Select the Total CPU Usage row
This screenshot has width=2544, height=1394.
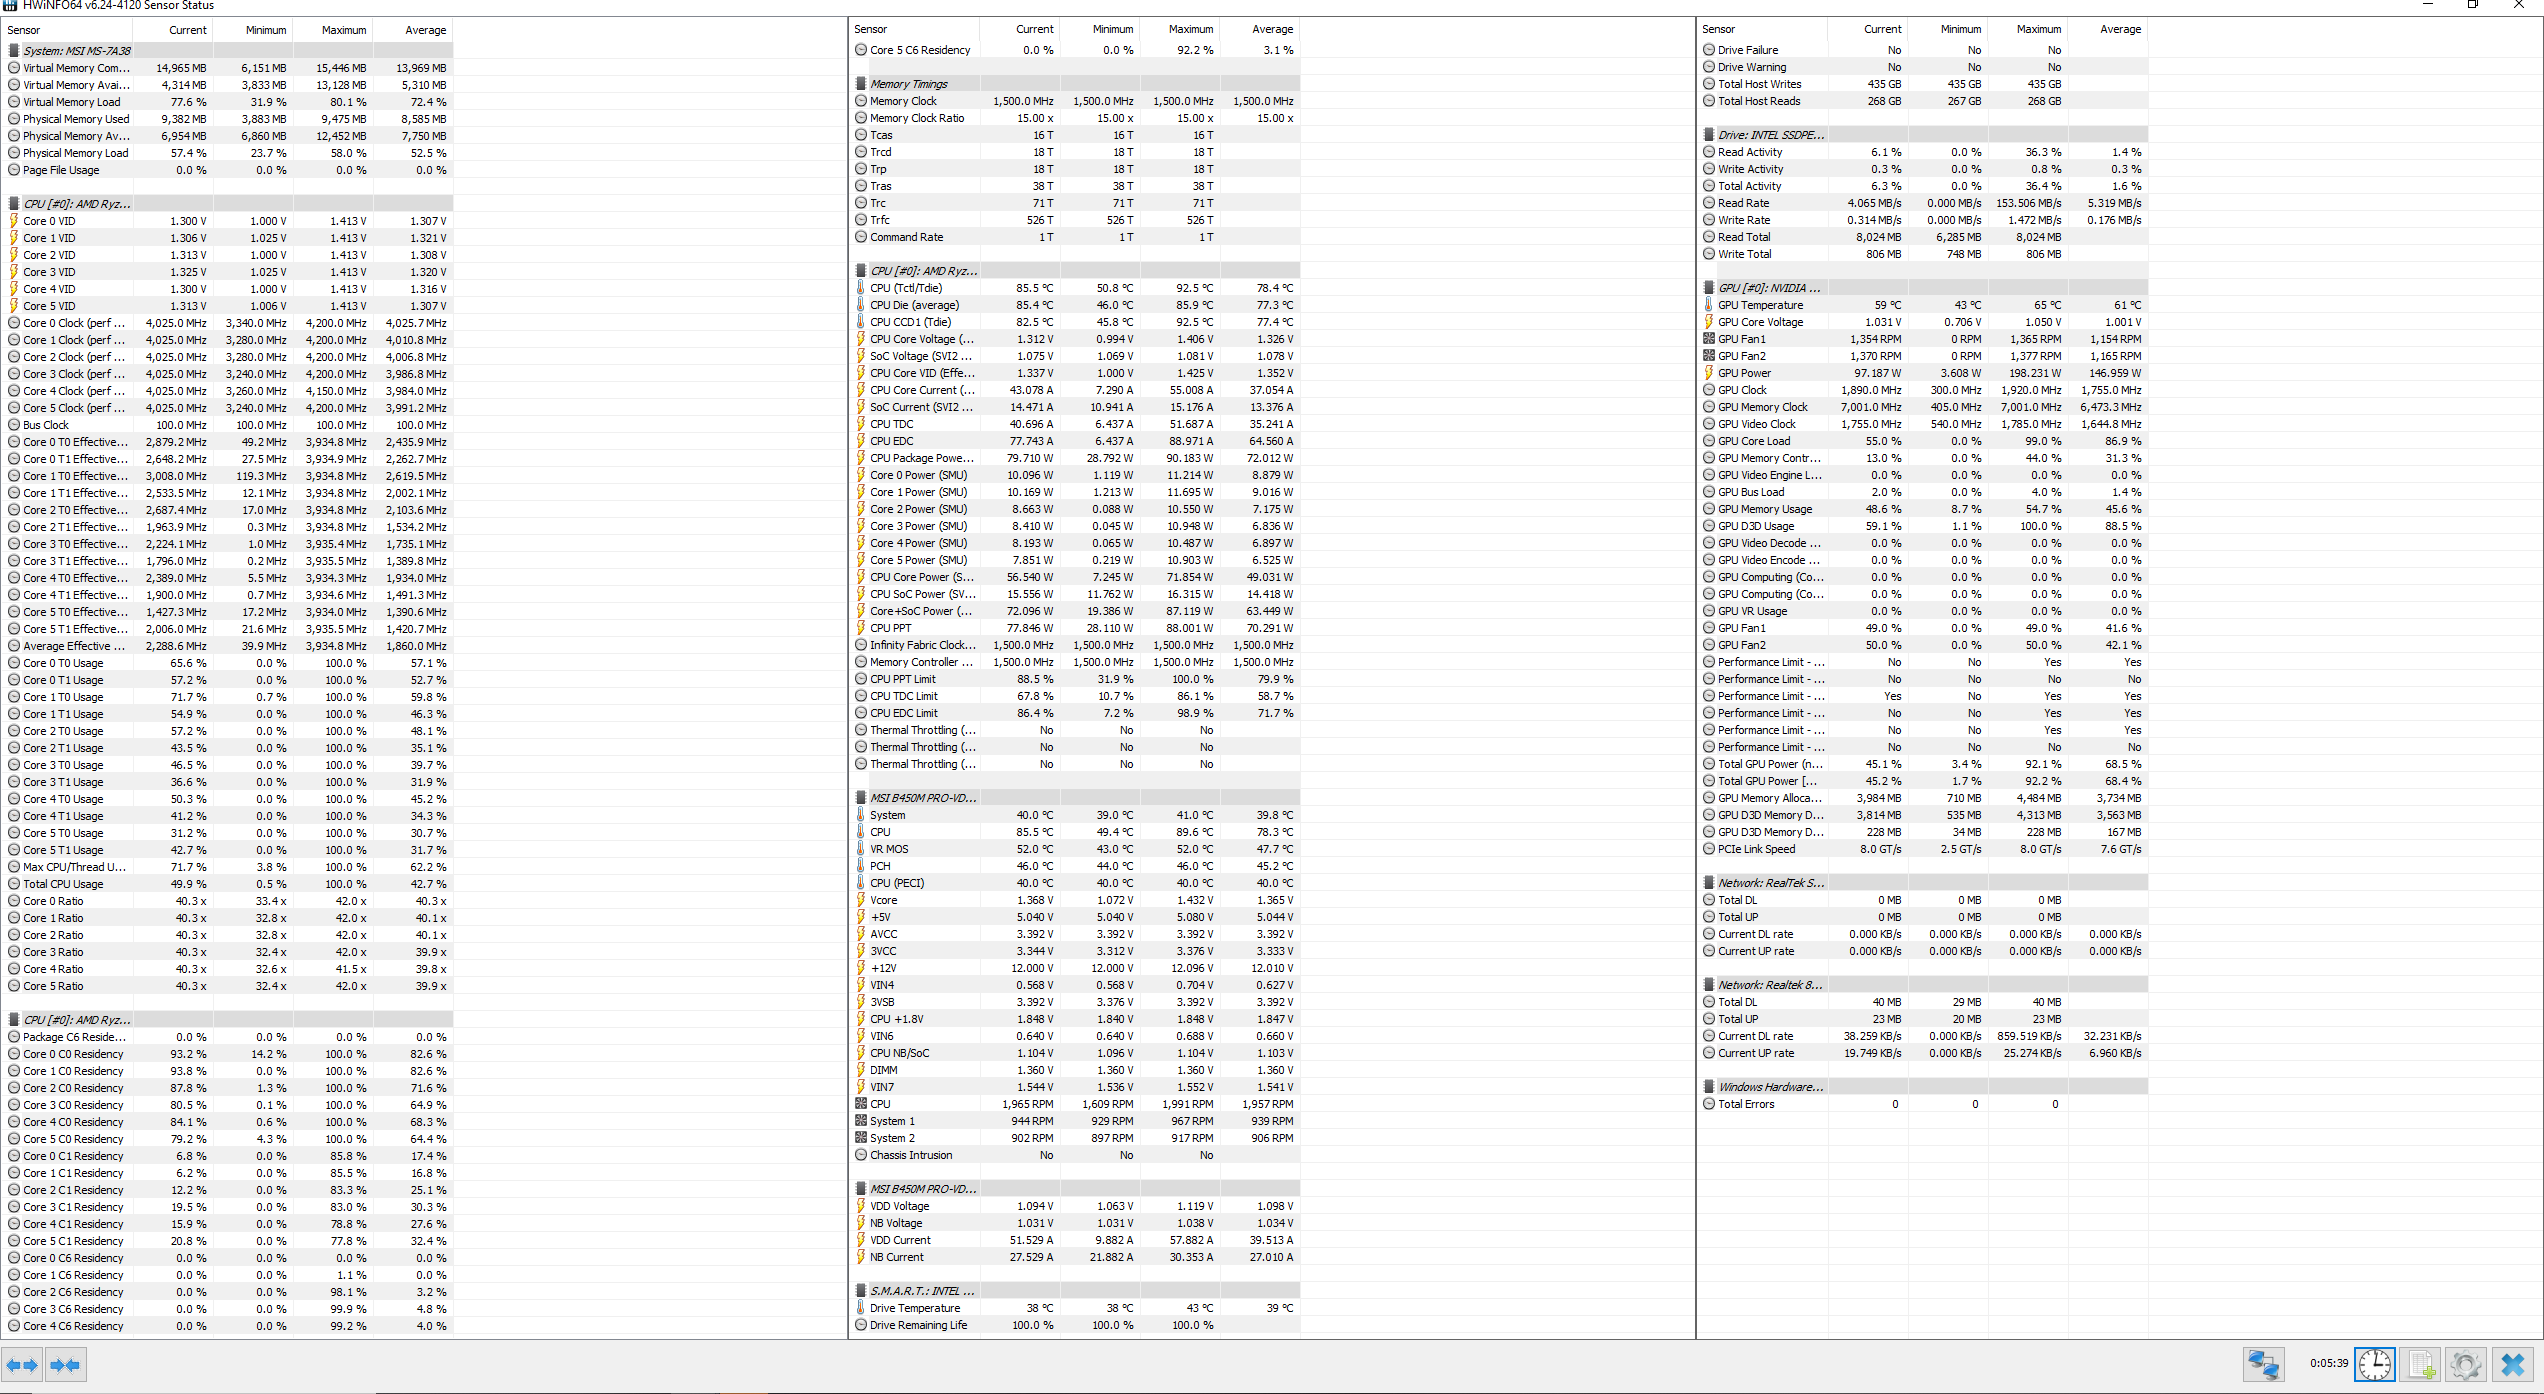[63, 884]
